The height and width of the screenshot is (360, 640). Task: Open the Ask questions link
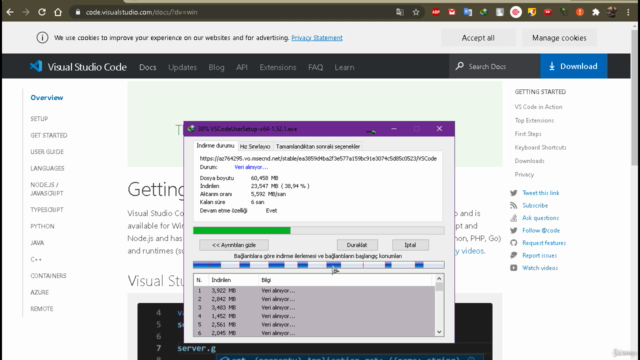[x=540, y=218]
